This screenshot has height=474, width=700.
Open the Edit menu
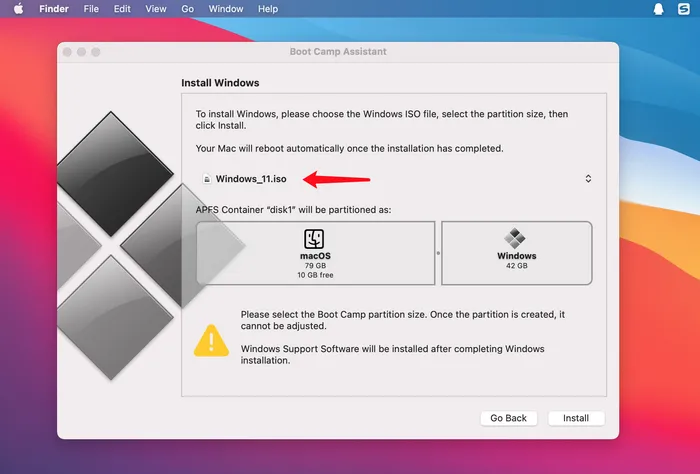point(122,9)
